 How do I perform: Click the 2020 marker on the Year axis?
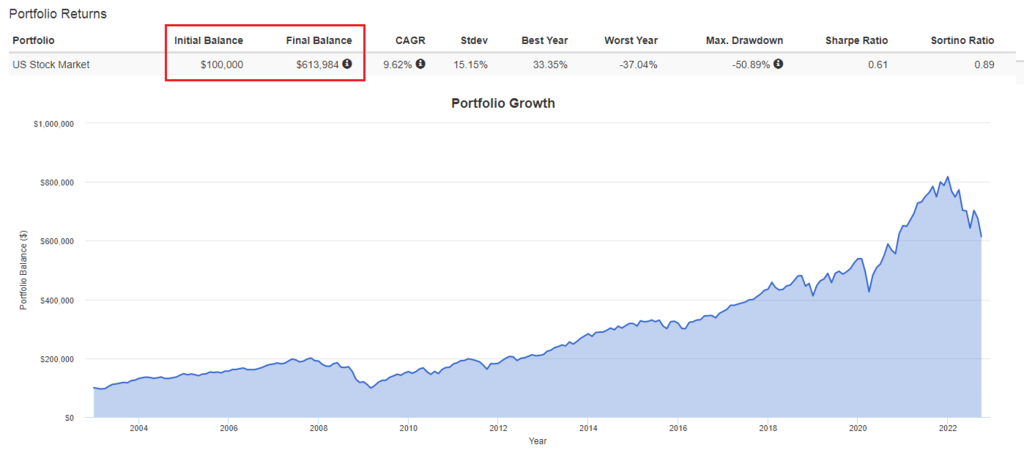[857, 429]
